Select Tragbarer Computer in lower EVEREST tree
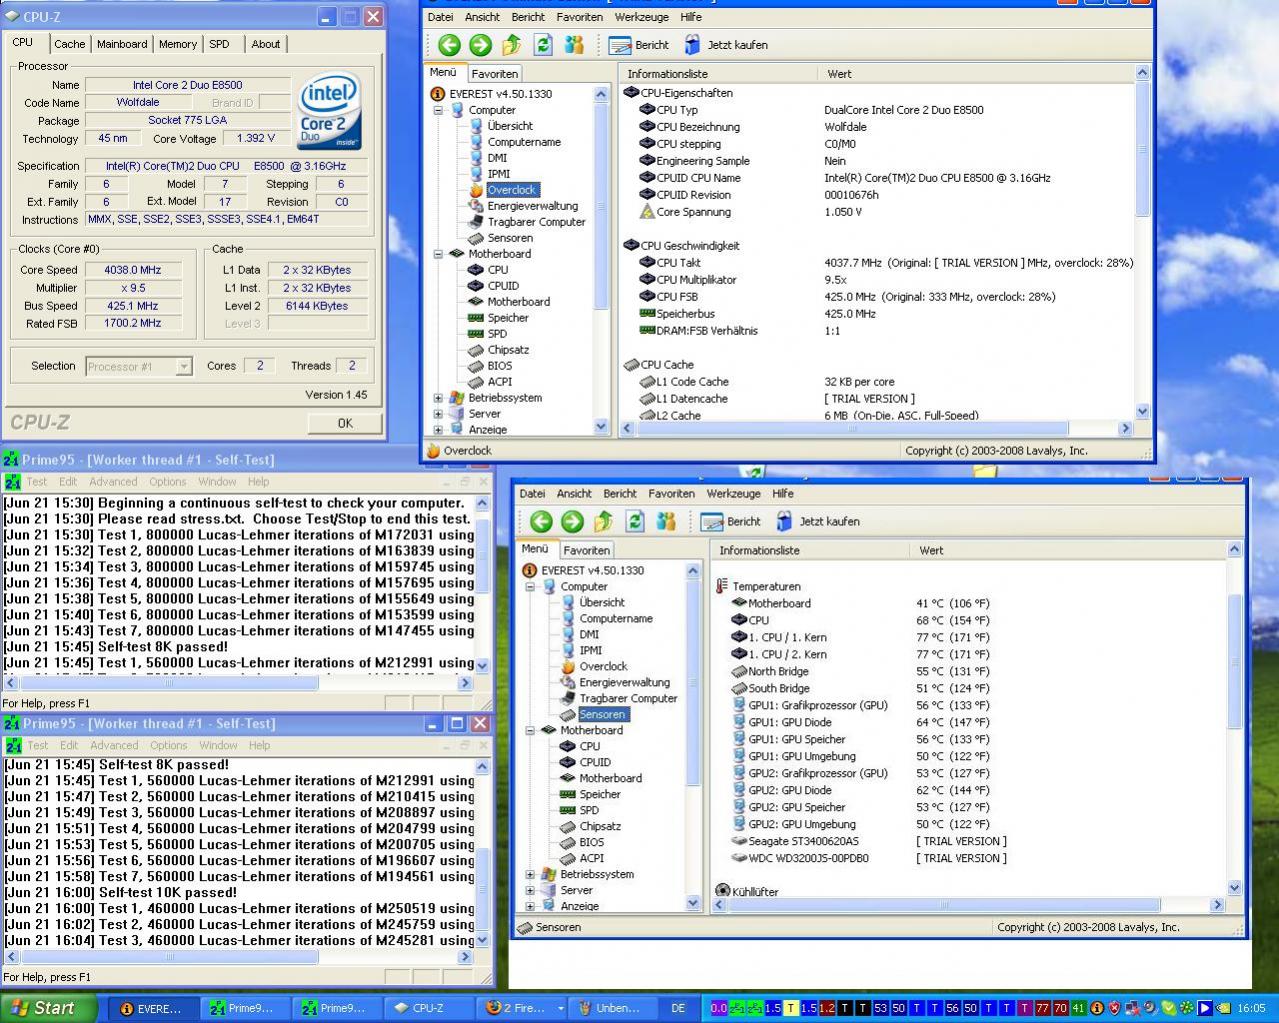The height and width of the screenshot is (1023, 1279). 628,698
